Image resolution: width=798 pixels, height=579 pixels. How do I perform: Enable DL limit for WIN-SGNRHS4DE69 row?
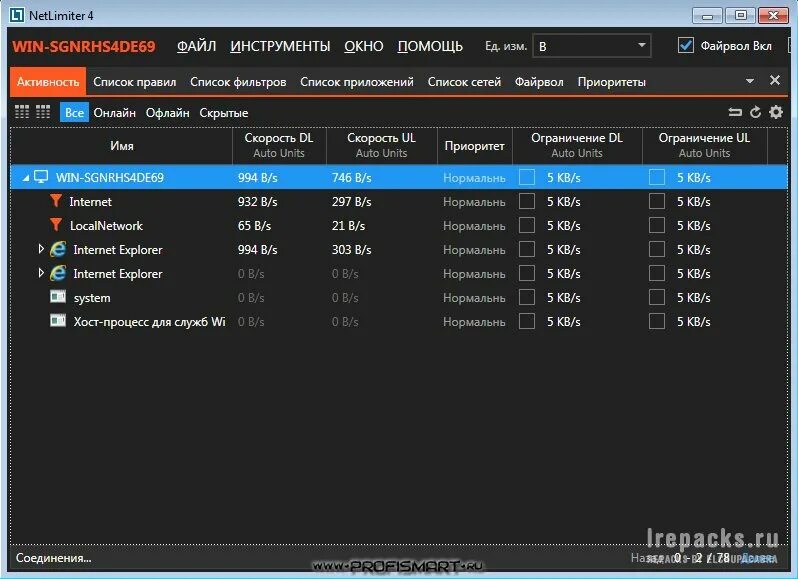tap(527, 177)
